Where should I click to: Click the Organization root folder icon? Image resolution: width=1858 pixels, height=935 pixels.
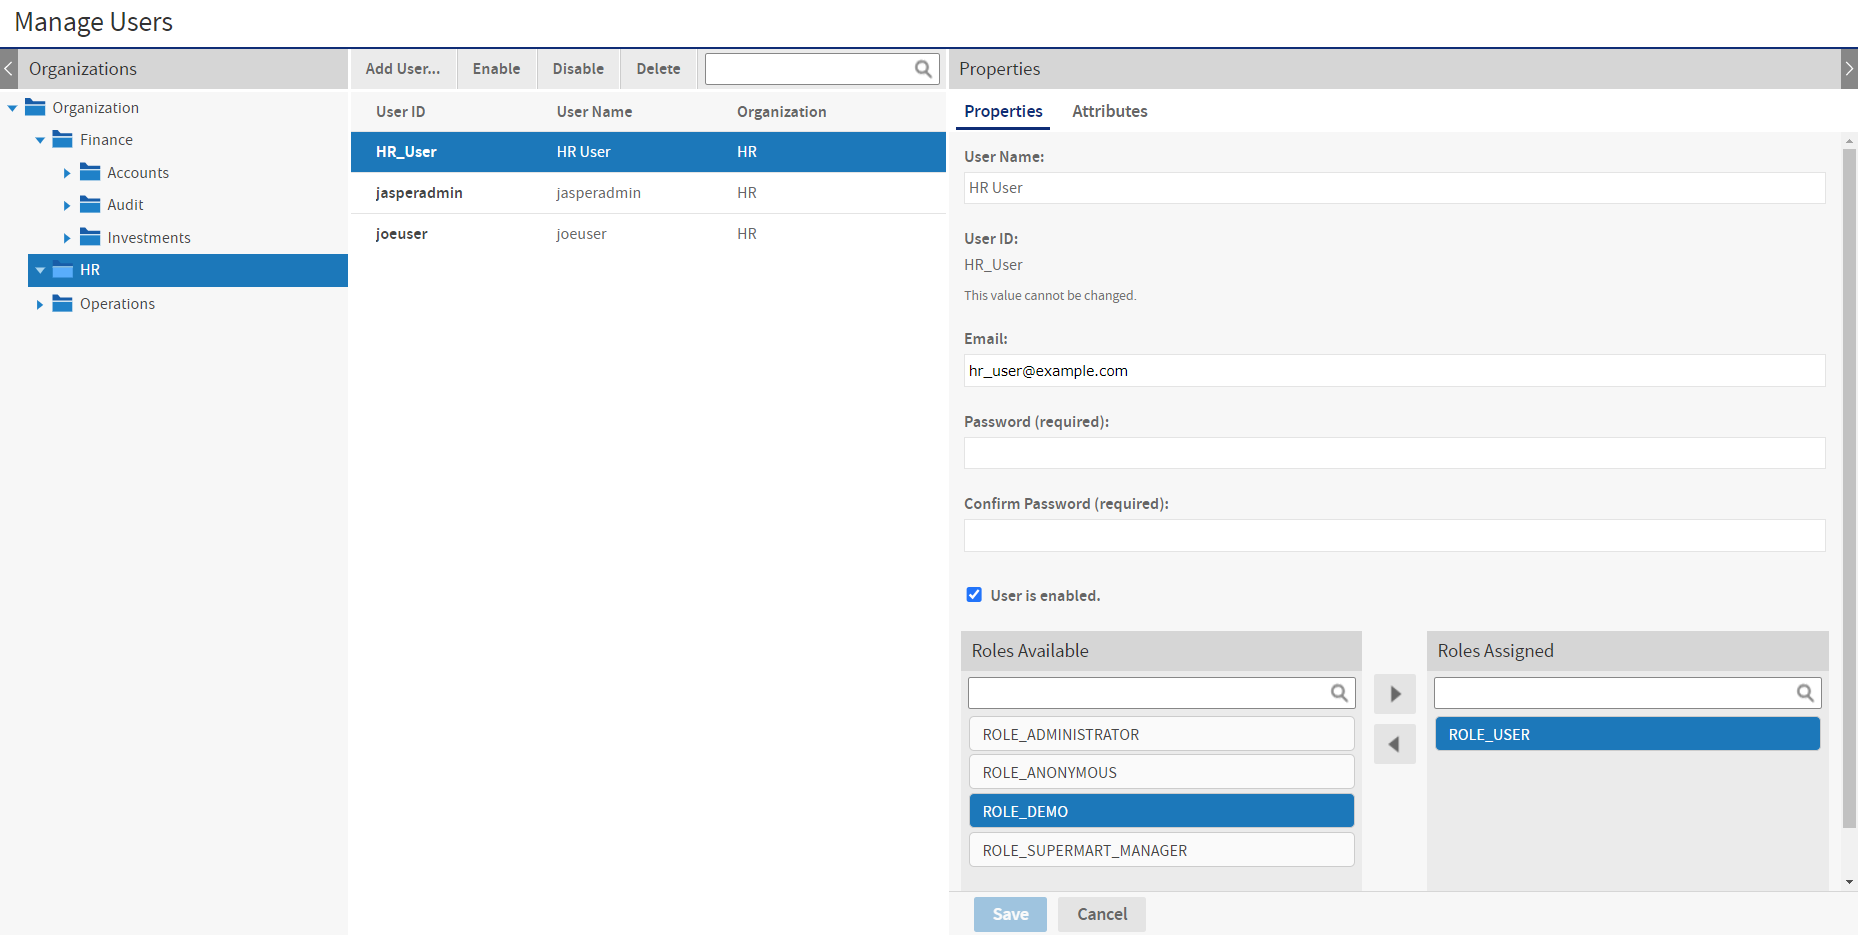[x=35, y=107]
